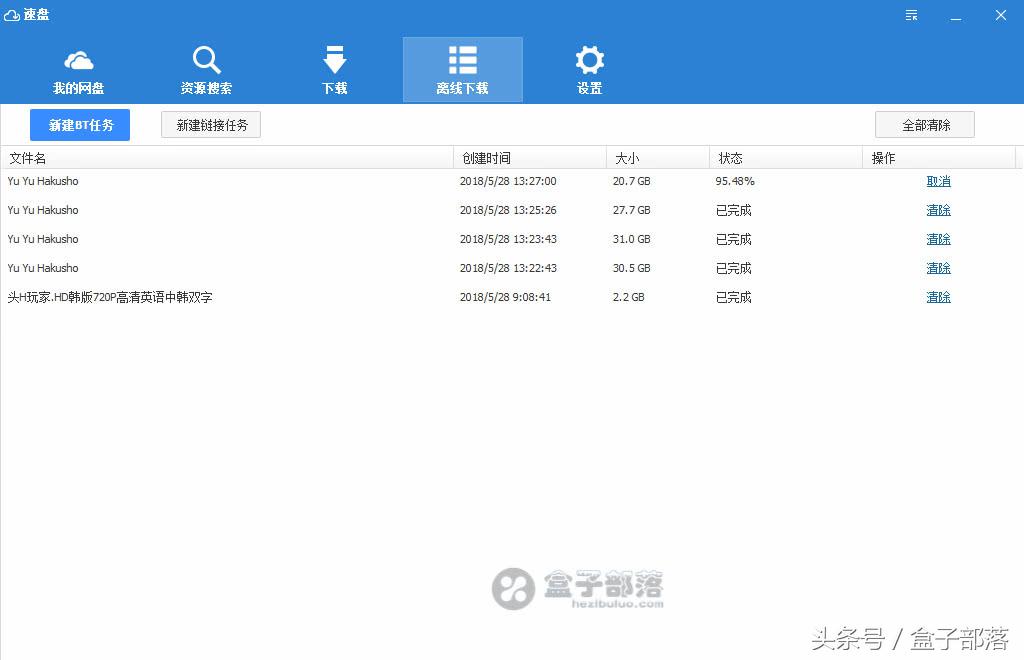Click the 95.48% progress status
The image size is (1024, 660).
coord(737,181)
